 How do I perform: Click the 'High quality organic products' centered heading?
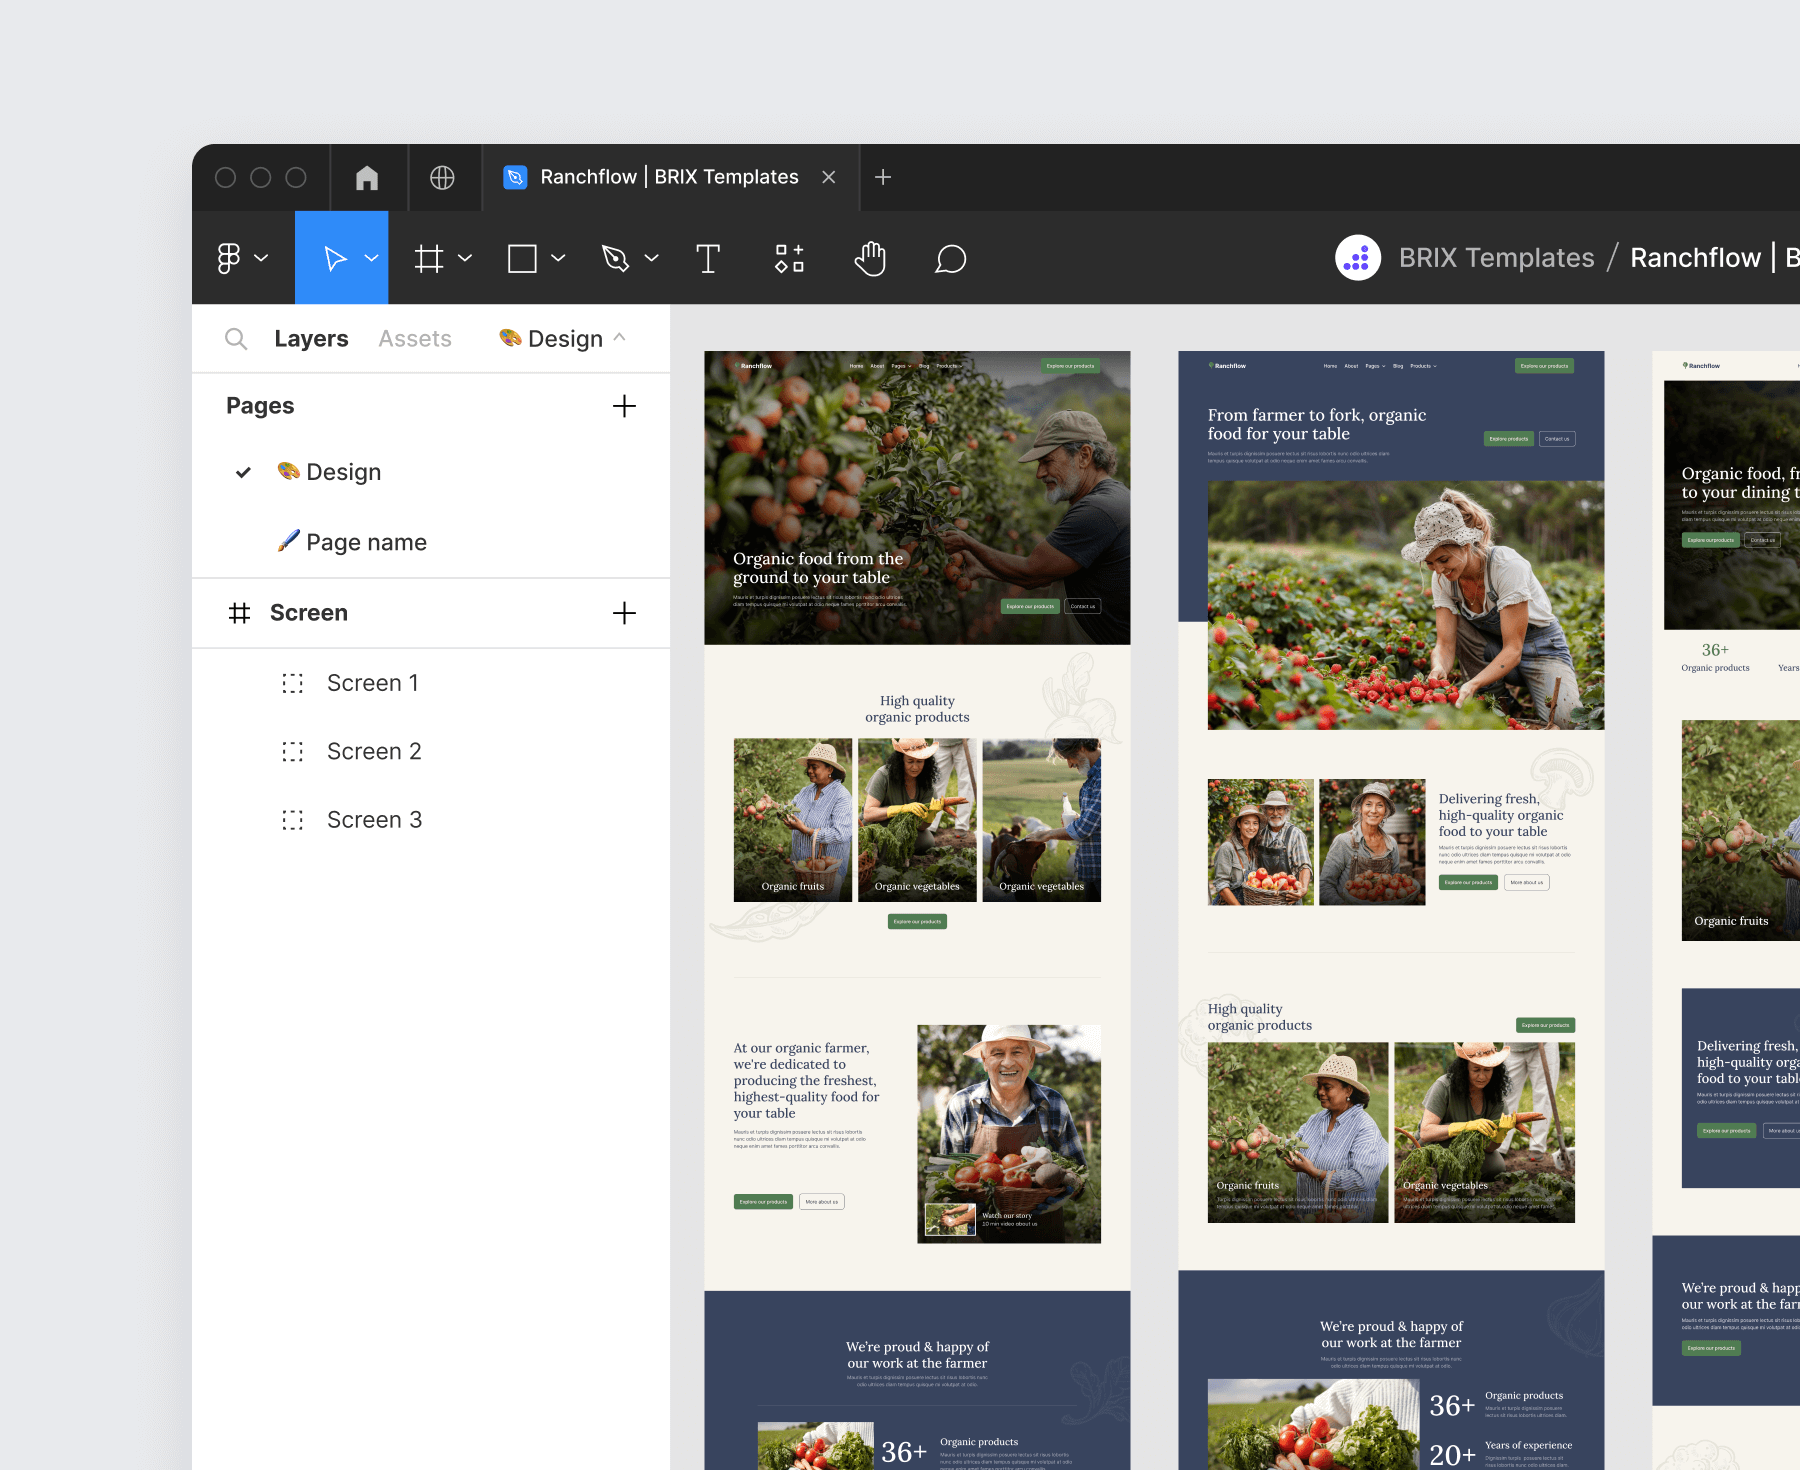[x=917, y=709]
